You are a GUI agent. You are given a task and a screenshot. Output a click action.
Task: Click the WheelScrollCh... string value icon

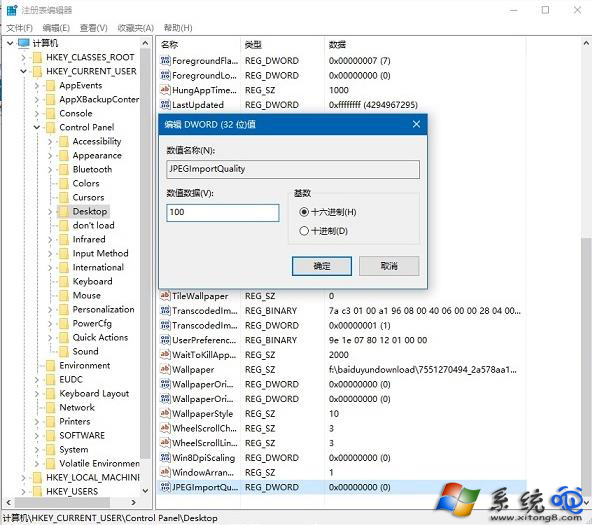[165, 428]
